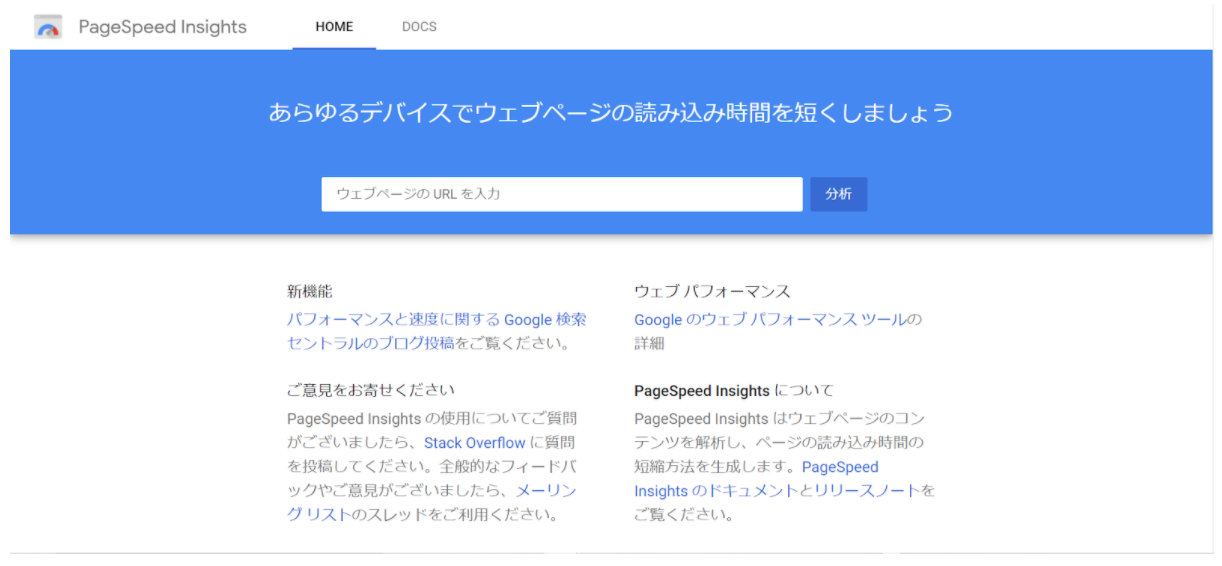Follow the Google のウェブ パフォーマンス ツール link
The image size is (1222, 566).
point(771,320)
